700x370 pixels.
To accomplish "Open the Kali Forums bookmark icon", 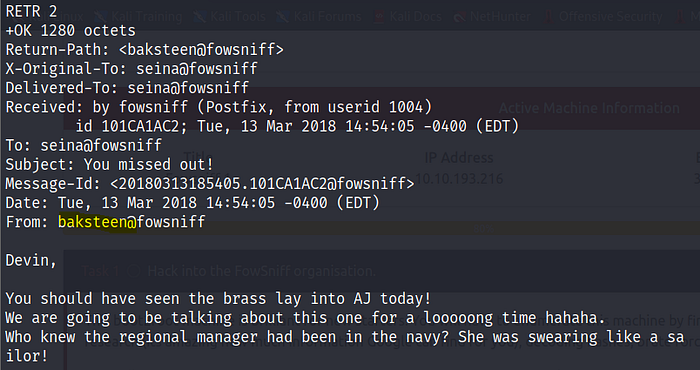I will pos(283,17).
